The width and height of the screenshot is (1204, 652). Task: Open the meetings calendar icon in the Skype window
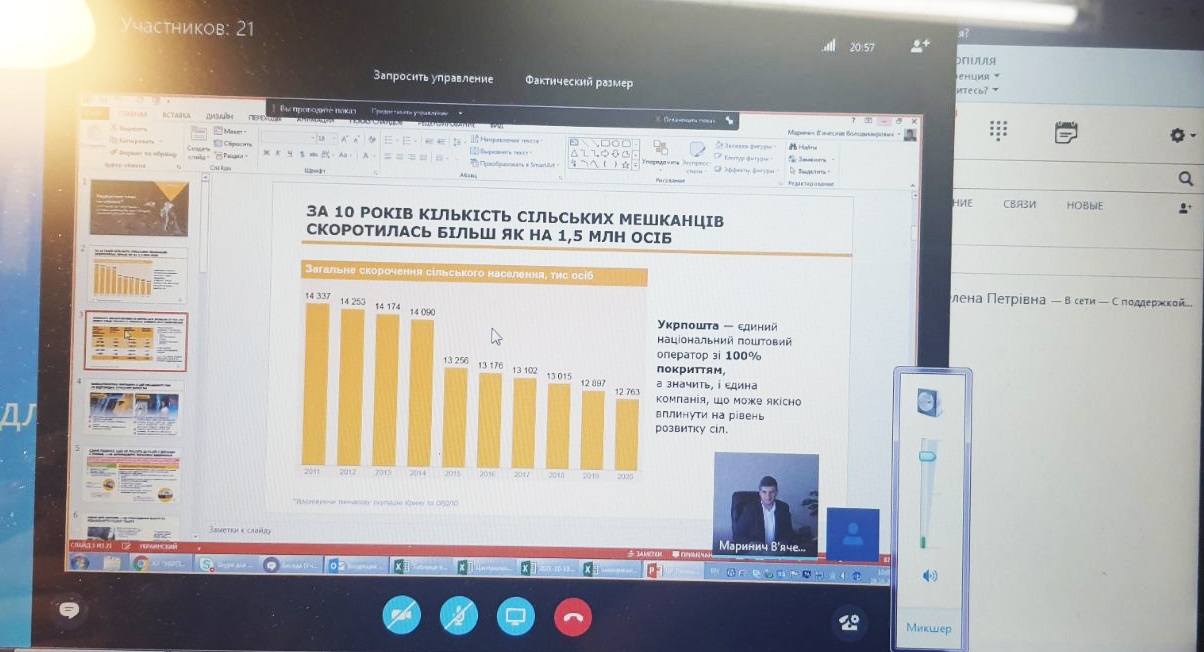point(1066,132)
